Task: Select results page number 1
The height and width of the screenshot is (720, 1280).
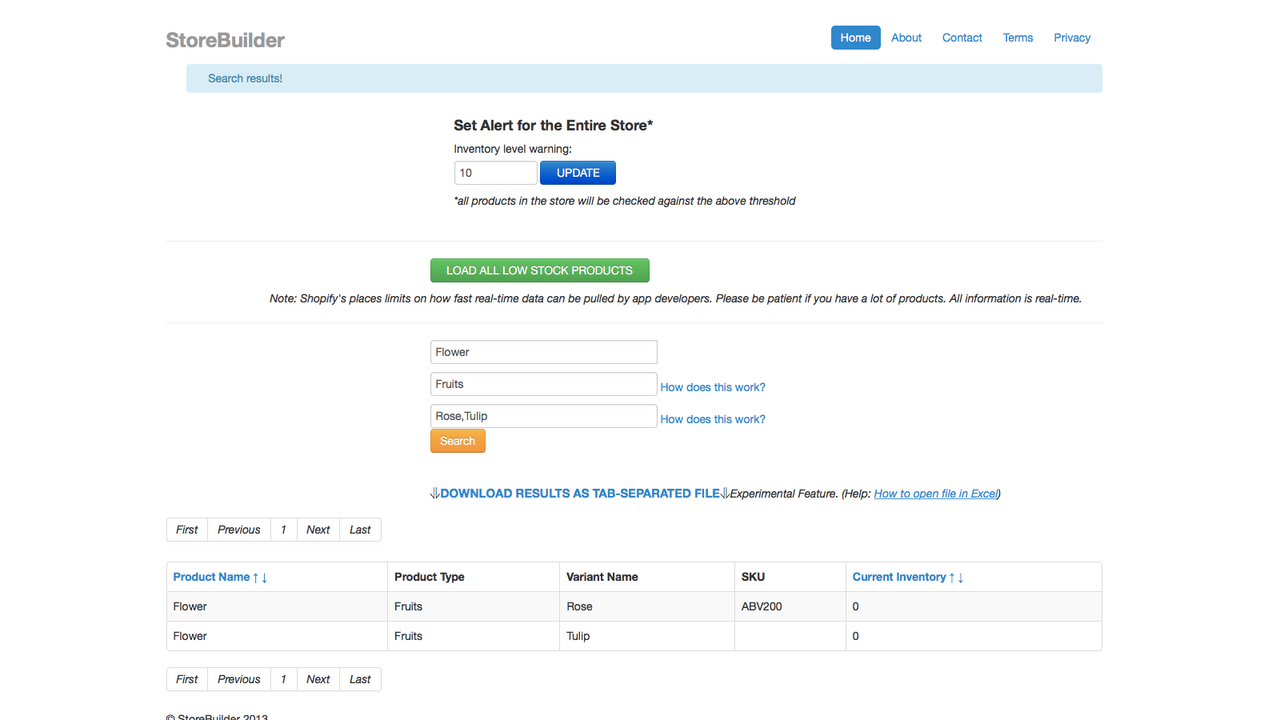Action: coord(283,529)
